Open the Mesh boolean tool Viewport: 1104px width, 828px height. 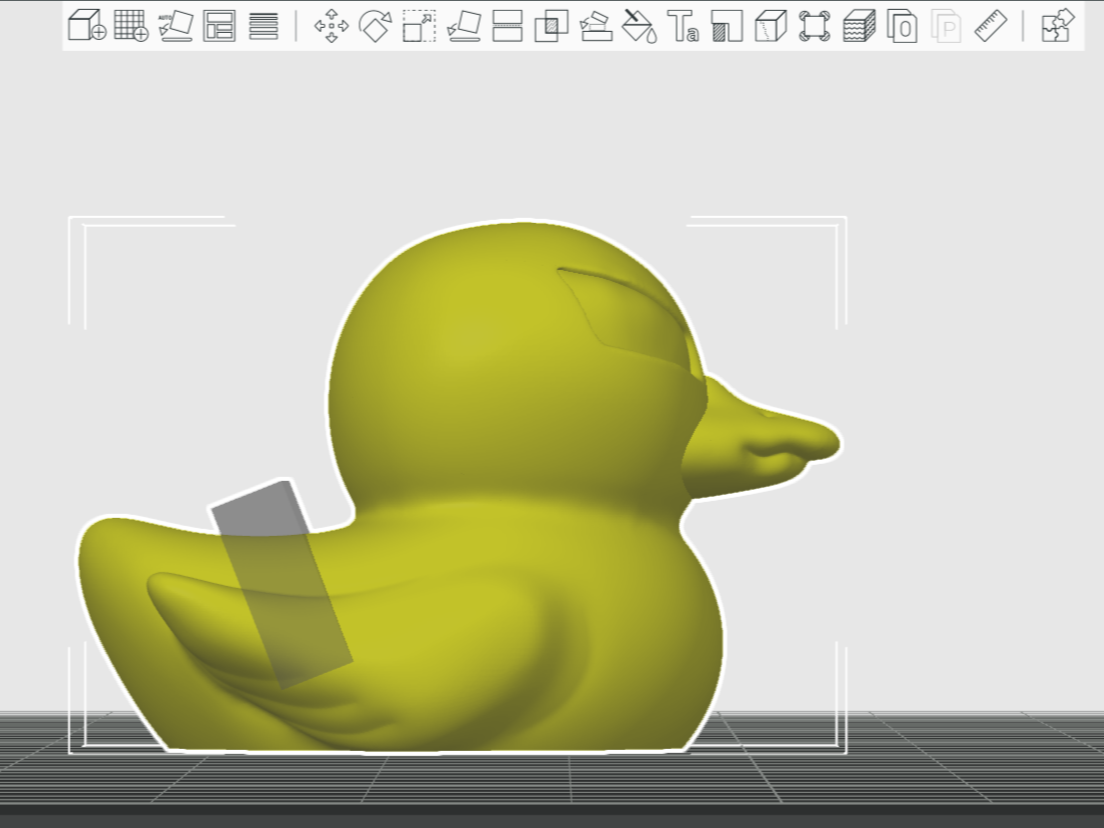(x=551, y=26)
